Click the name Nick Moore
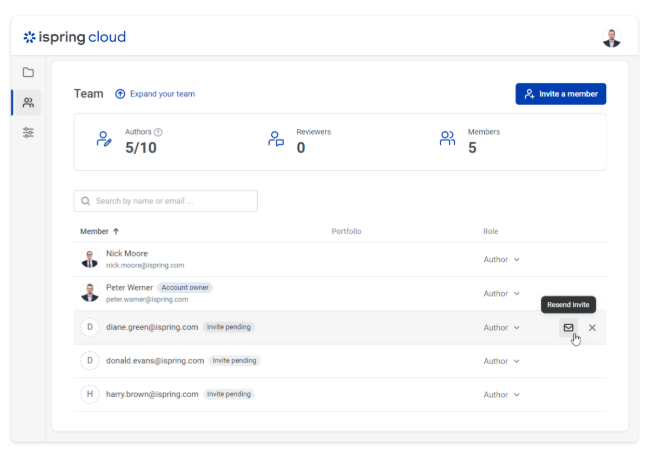The image size is (658, 458). [127, 254]
